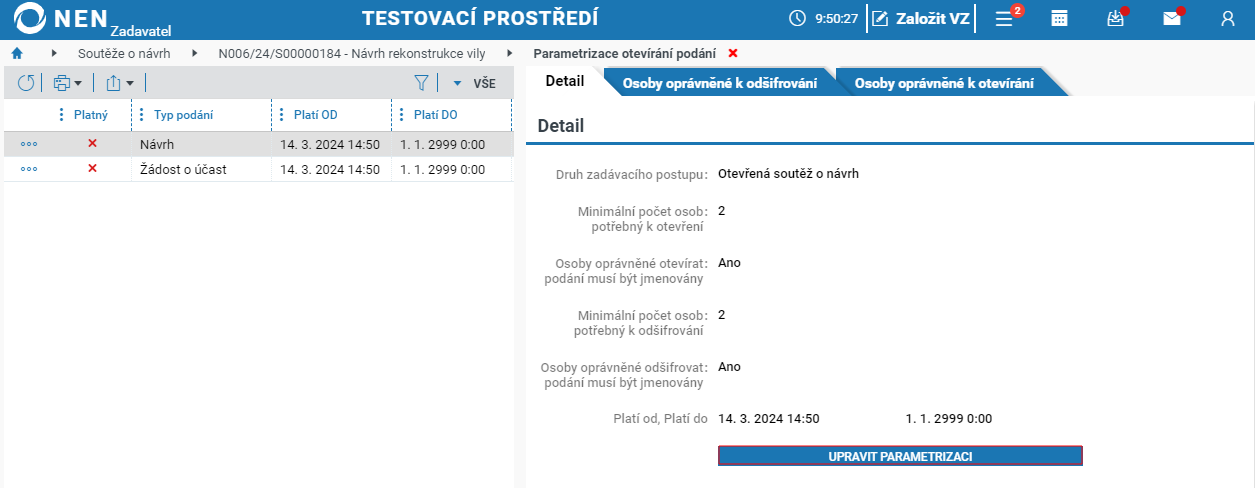1255x488 pixels.
Task: Open column options for Typ podání
Action: 141,115
